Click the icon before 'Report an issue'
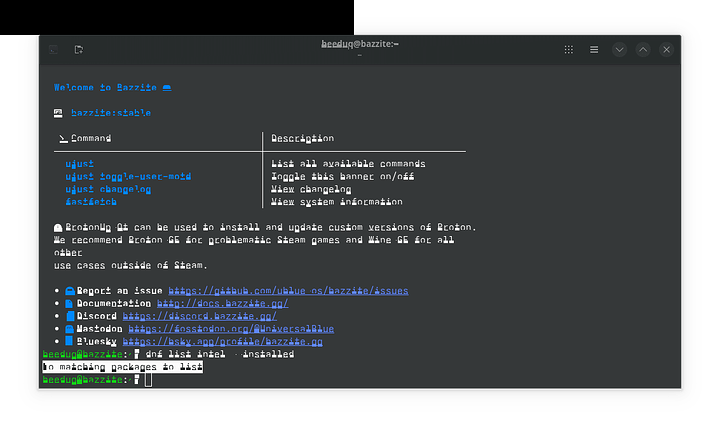 click(x=70, y=291)
